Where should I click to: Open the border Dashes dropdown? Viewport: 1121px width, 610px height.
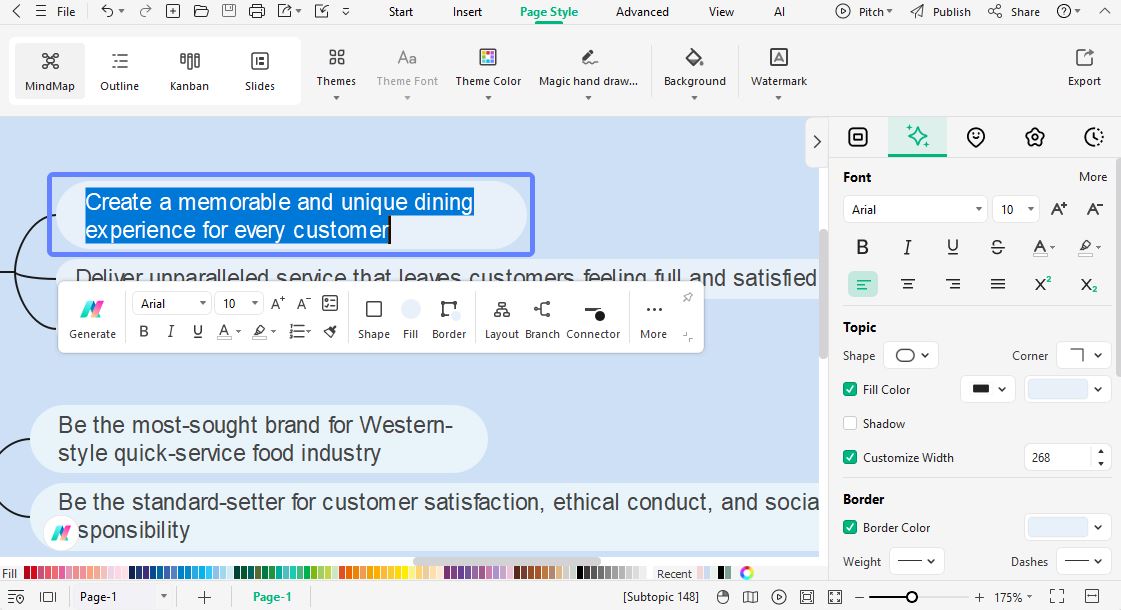click(1084, 561)
